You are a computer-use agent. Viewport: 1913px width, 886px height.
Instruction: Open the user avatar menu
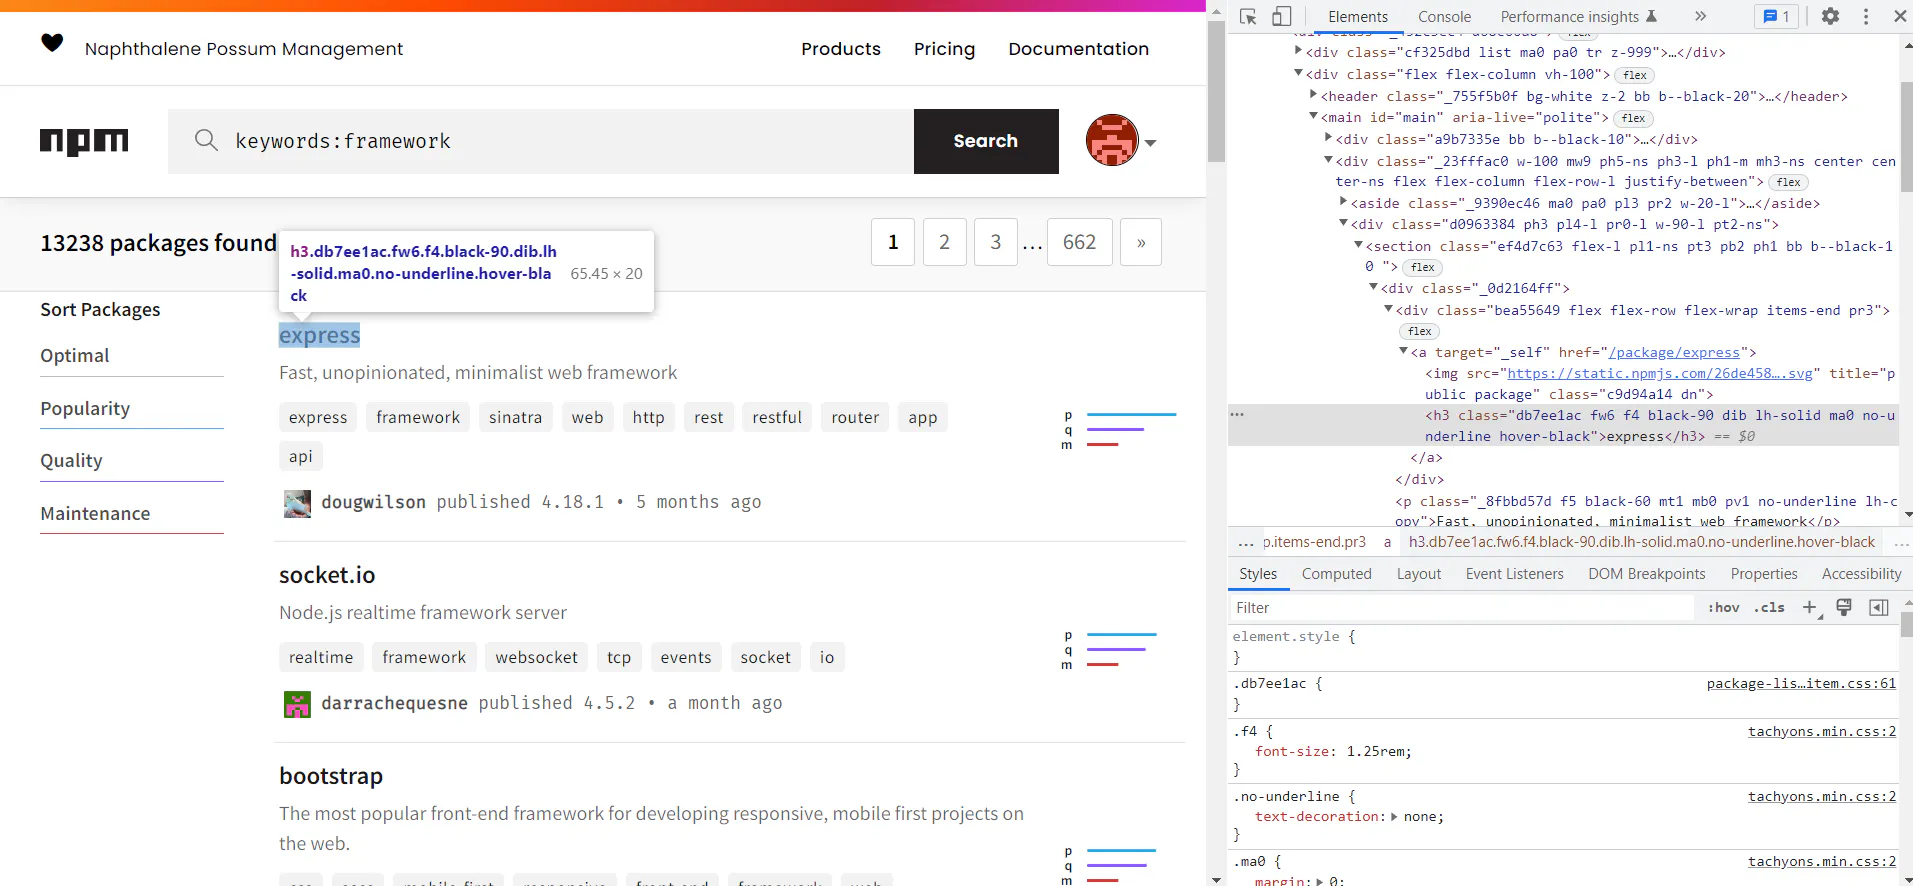1112,141
